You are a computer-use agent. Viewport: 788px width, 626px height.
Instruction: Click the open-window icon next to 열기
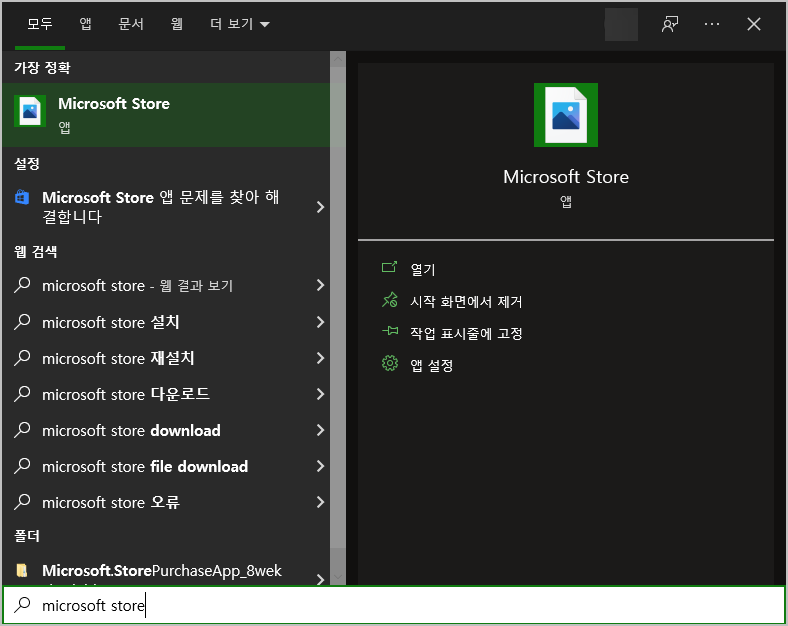tap(389, 267)
